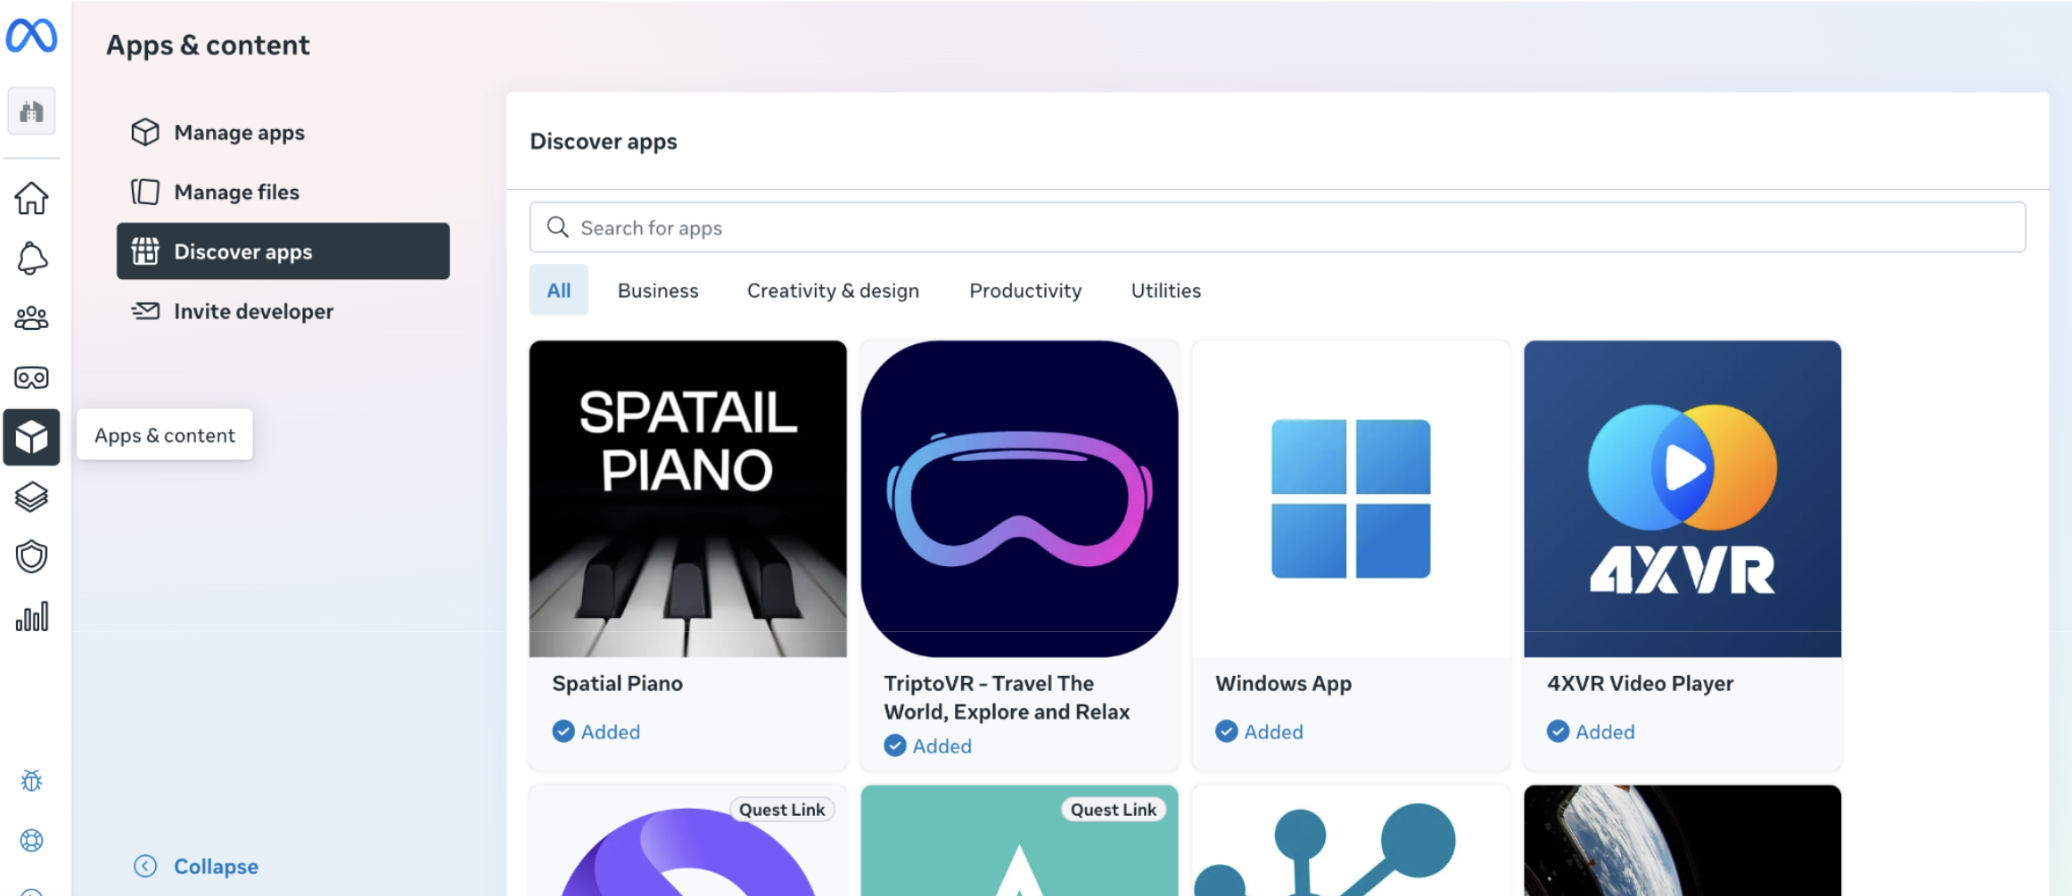Screen dimensions: 2072x896
Task: Select the All filter tab
Action: pyautogui.click(x=558, y=290)
